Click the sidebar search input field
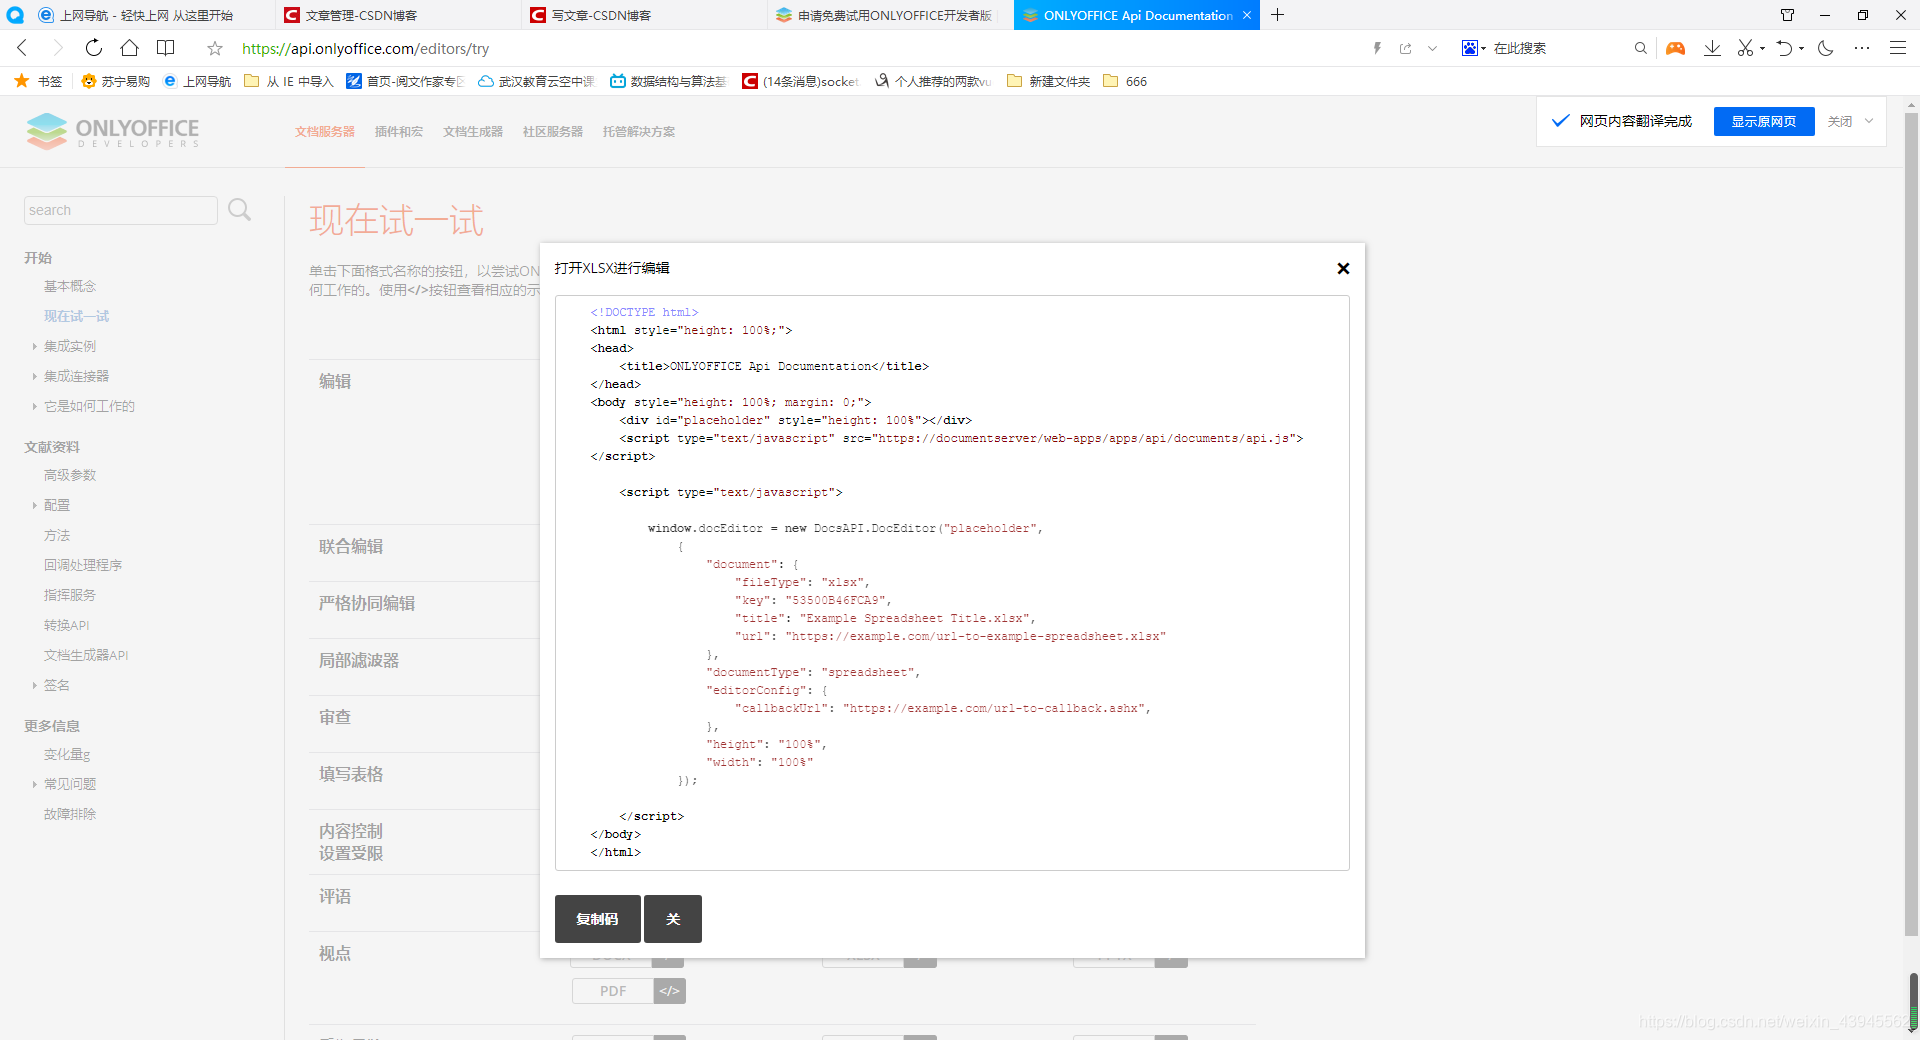The height and width of the screenshot is (1040, 1920). pyautogui.click(x=120, y=210)
